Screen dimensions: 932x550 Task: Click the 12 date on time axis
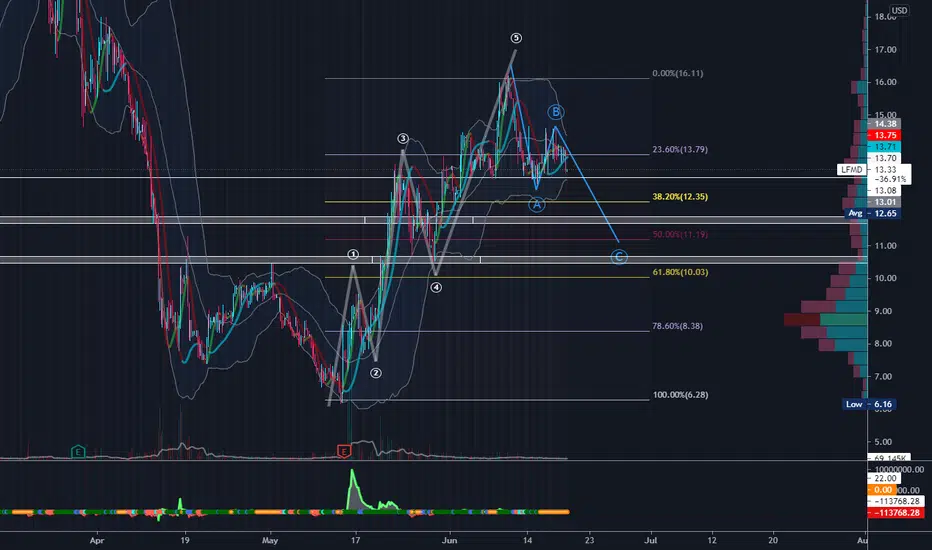(711, 540)
